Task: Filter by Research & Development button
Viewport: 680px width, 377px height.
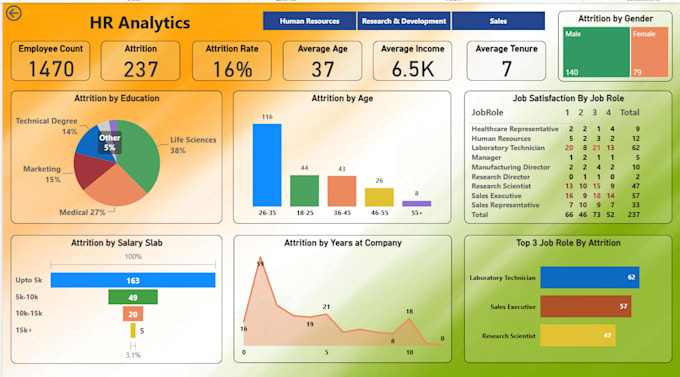Action: pos(404,21)
